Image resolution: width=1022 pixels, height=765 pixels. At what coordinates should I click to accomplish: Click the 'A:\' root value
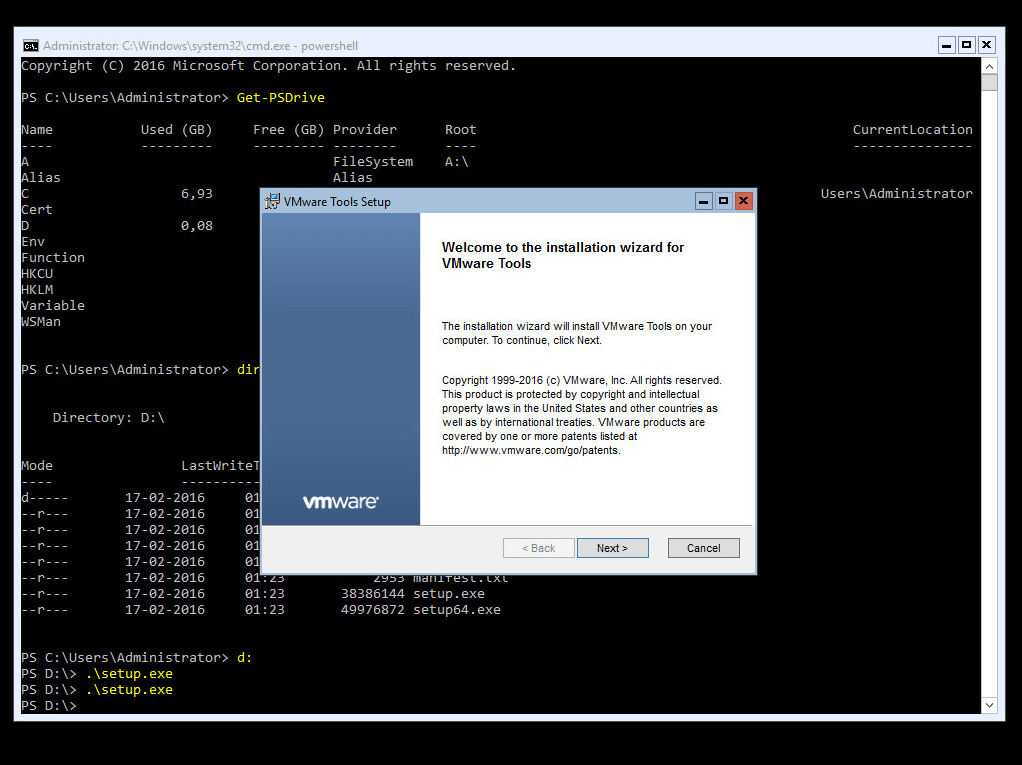457,162
